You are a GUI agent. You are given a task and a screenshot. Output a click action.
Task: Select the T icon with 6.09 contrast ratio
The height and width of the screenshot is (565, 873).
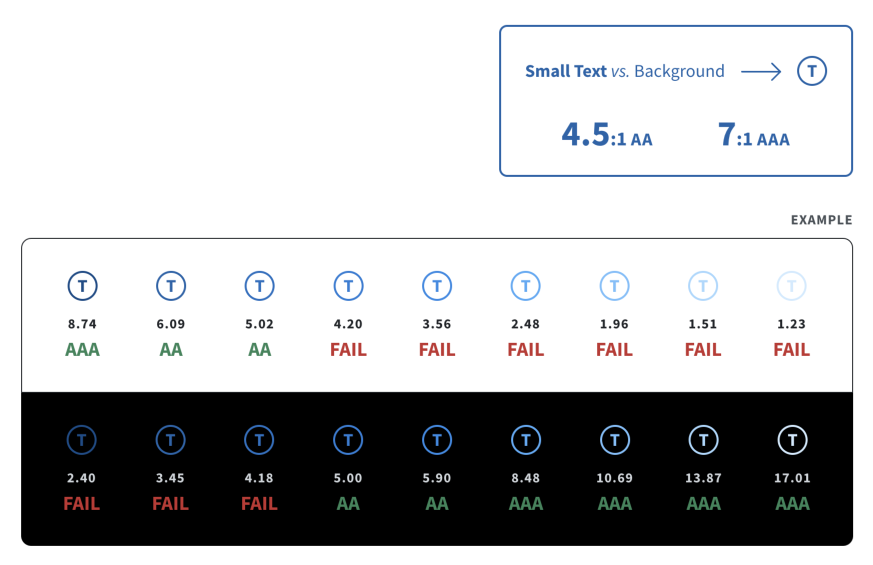pyautogui.click(x=171, y=286)
